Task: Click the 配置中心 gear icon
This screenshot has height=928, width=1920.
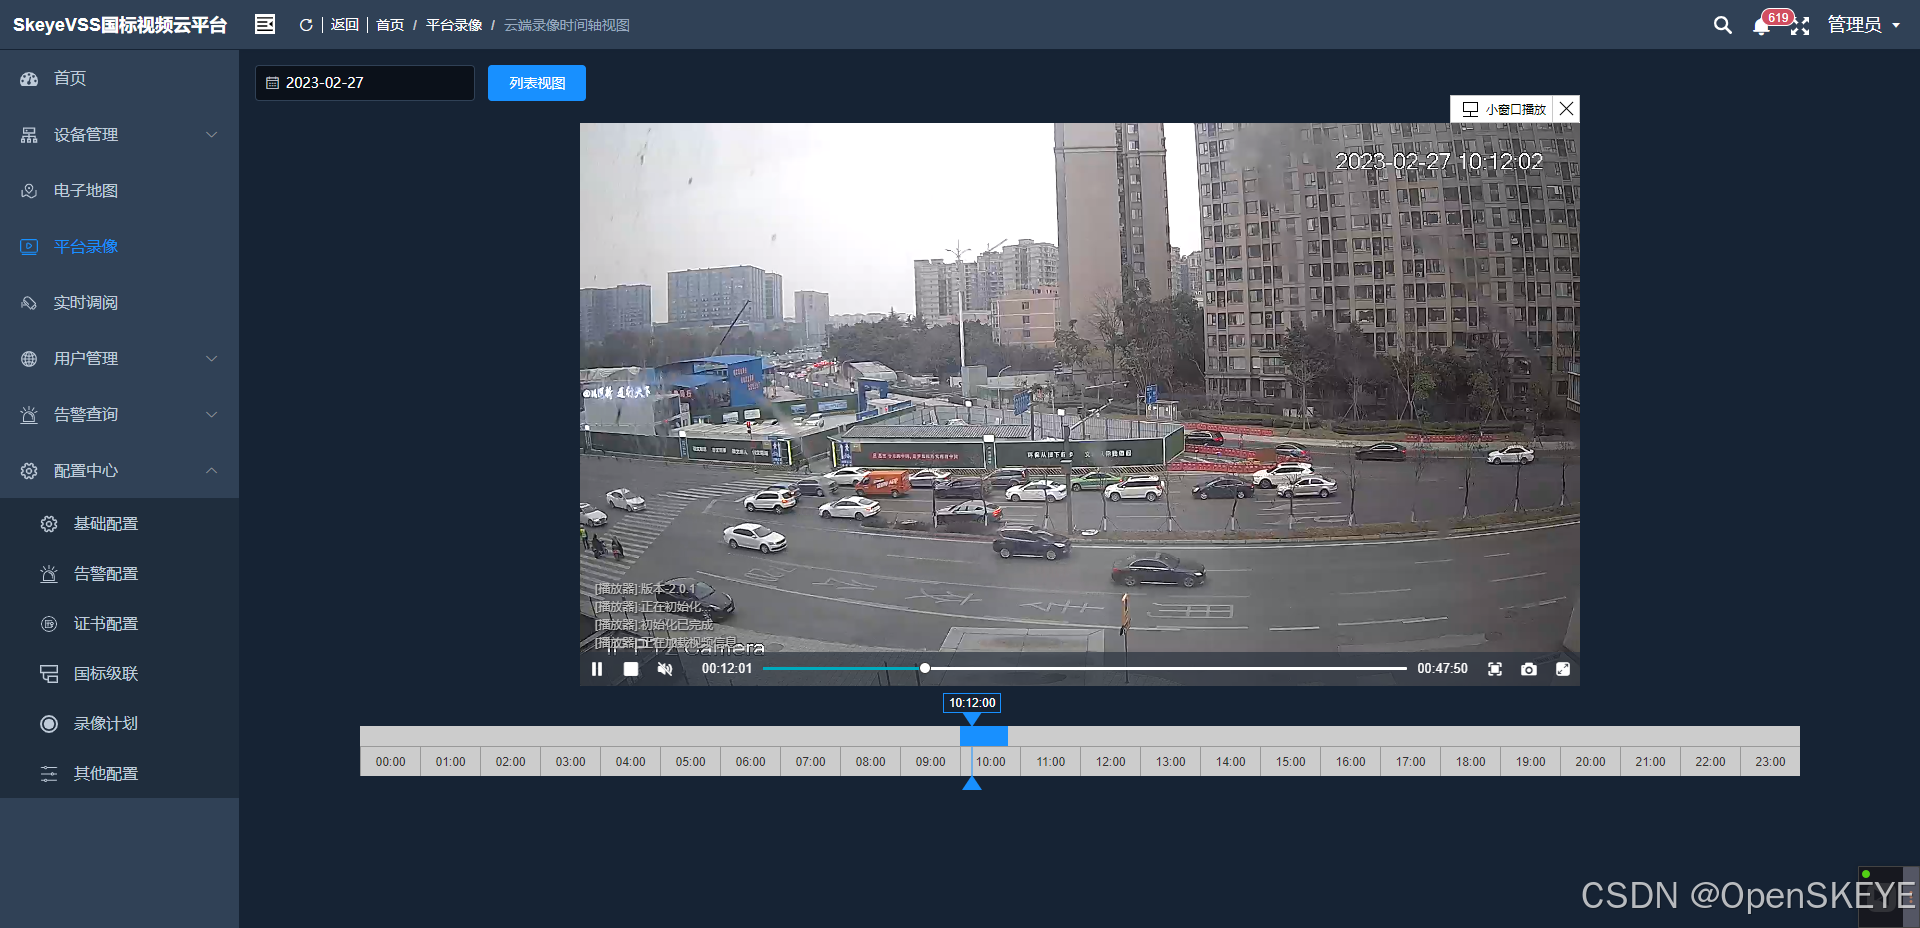Action: (x=29, y=470)
